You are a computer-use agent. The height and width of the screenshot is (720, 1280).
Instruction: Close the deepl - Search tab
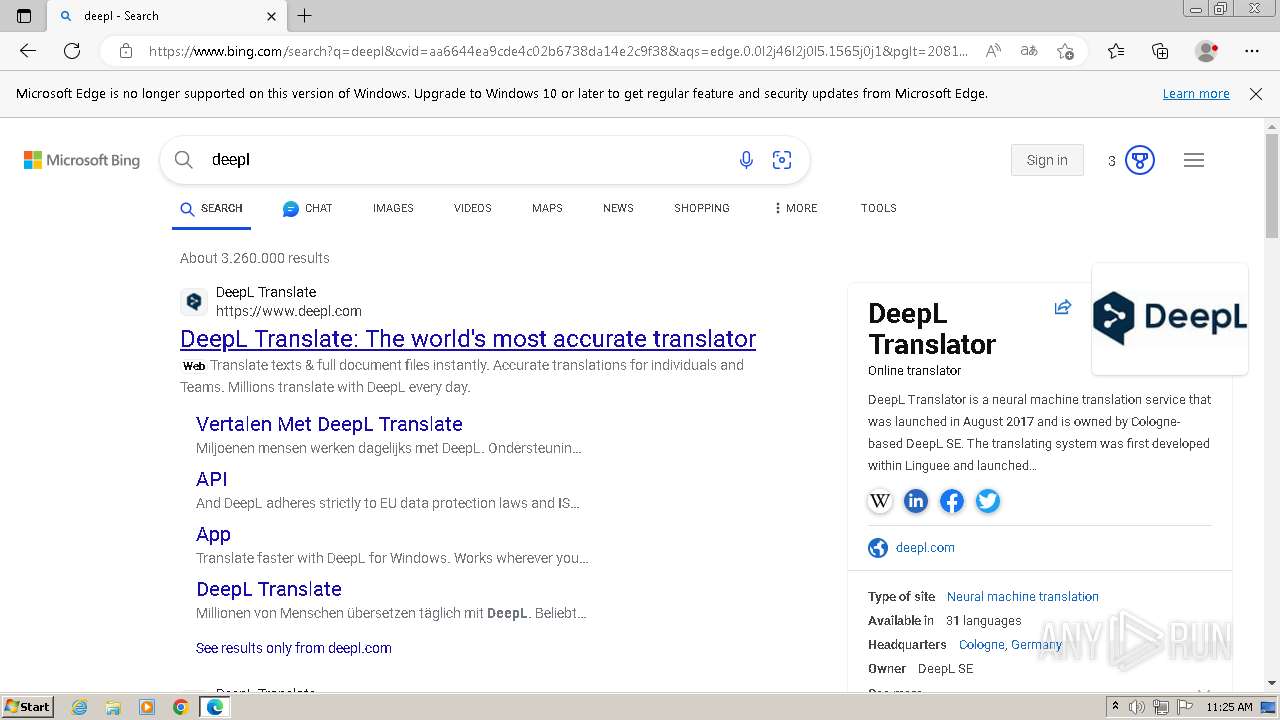(272, 16)
